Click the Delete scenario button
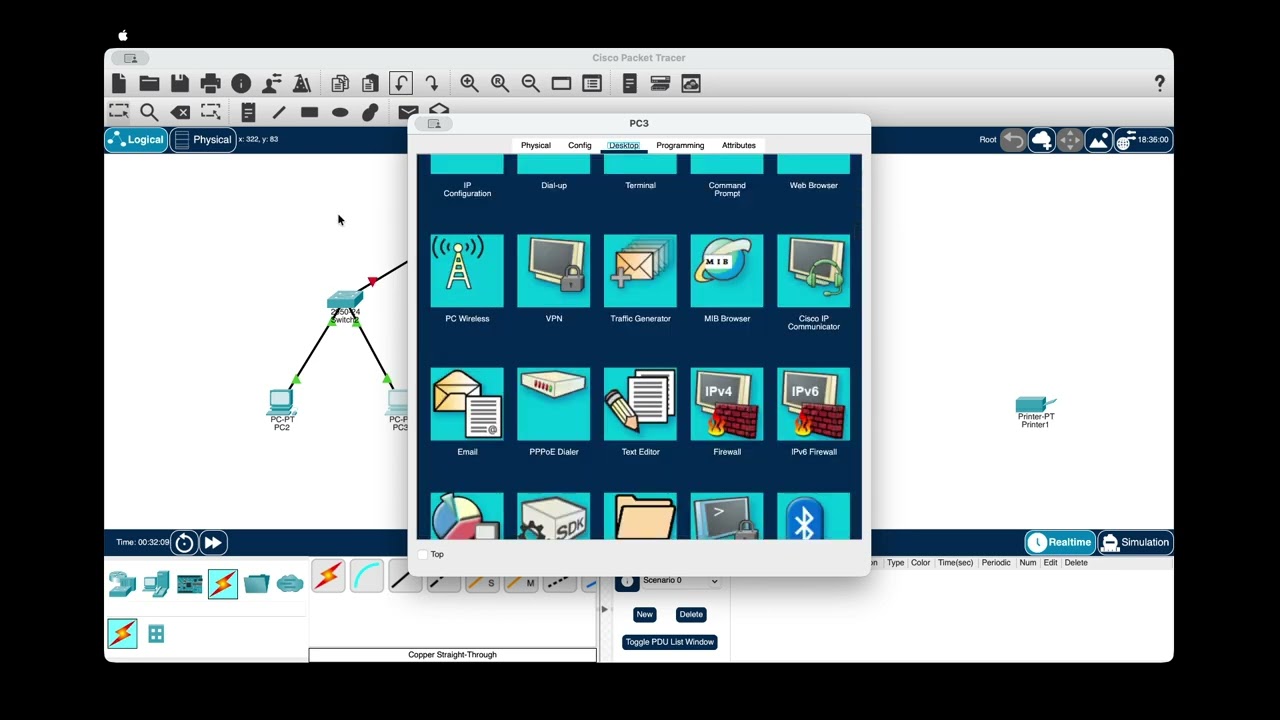Image resolution: width=1280 pixels, height=720 pixels. pyautogui.click(x=691, y=614)
